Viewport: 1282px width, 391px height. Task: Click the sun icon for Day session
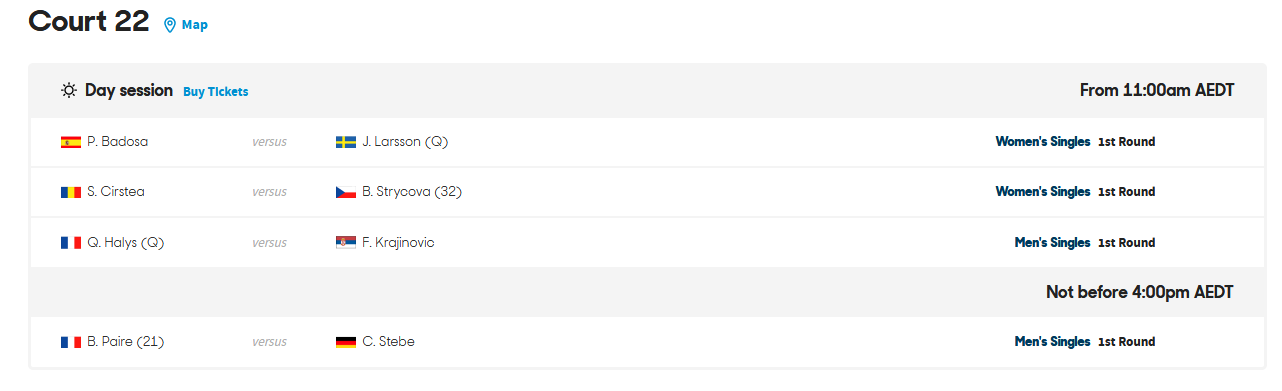[x=69, y=91]
